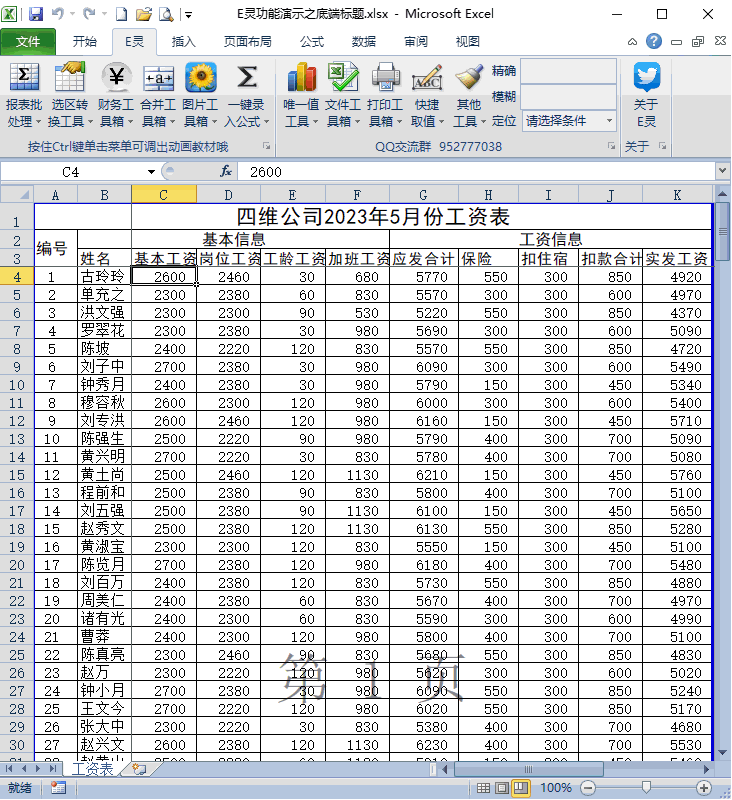Open the 打印工具箱 printer icon
This screenshot has height=800, width=732.
(386, 78)
